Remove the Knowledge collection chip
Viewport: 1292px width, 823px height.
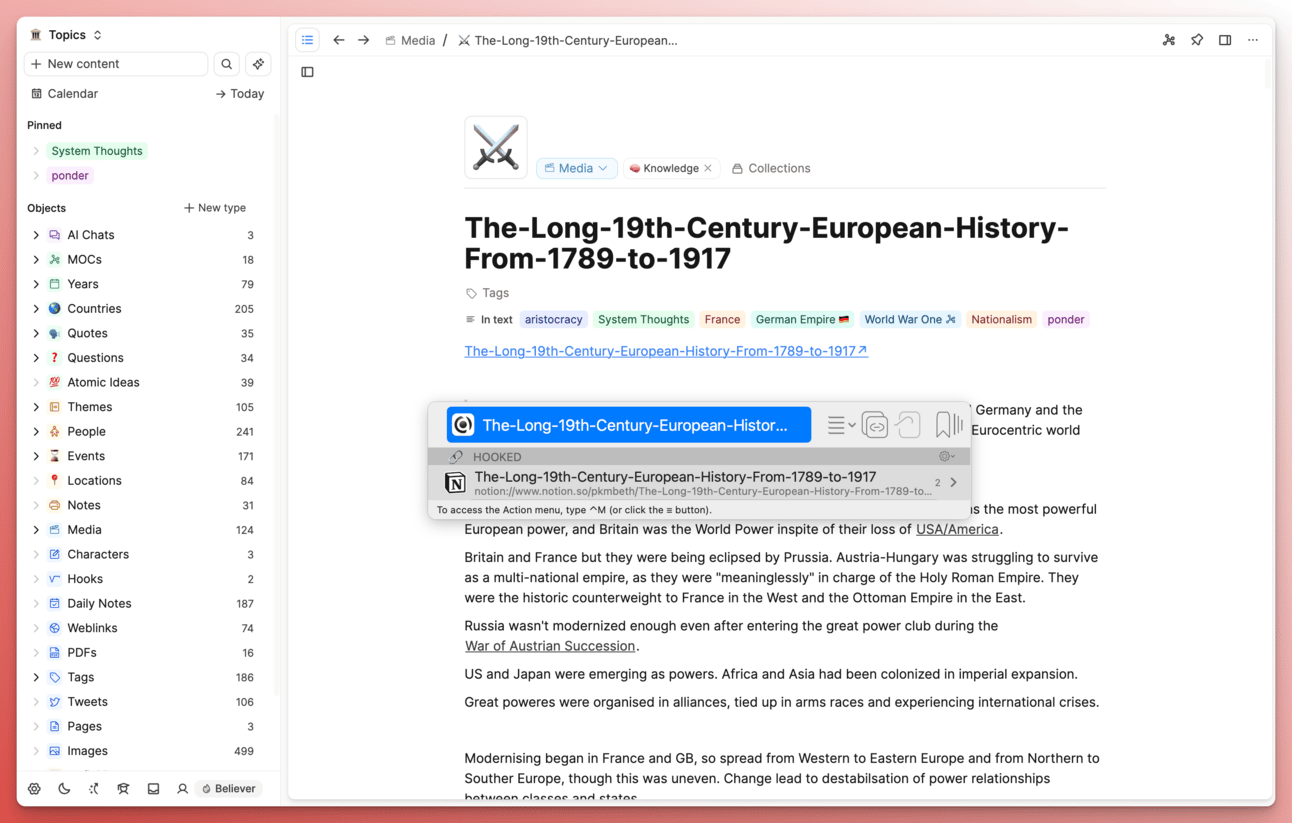click(x=708, y=168)
